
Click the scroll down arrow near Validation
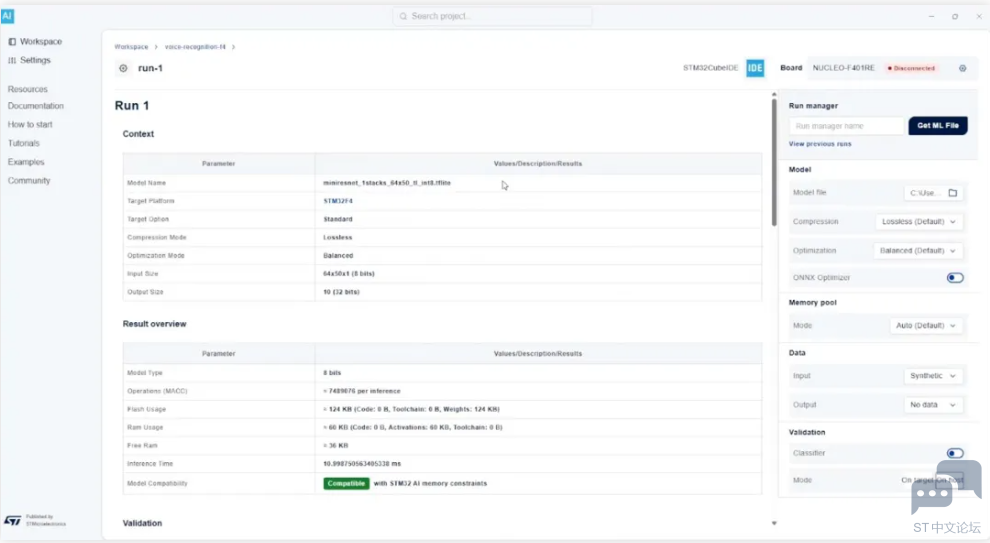point(774,523)
